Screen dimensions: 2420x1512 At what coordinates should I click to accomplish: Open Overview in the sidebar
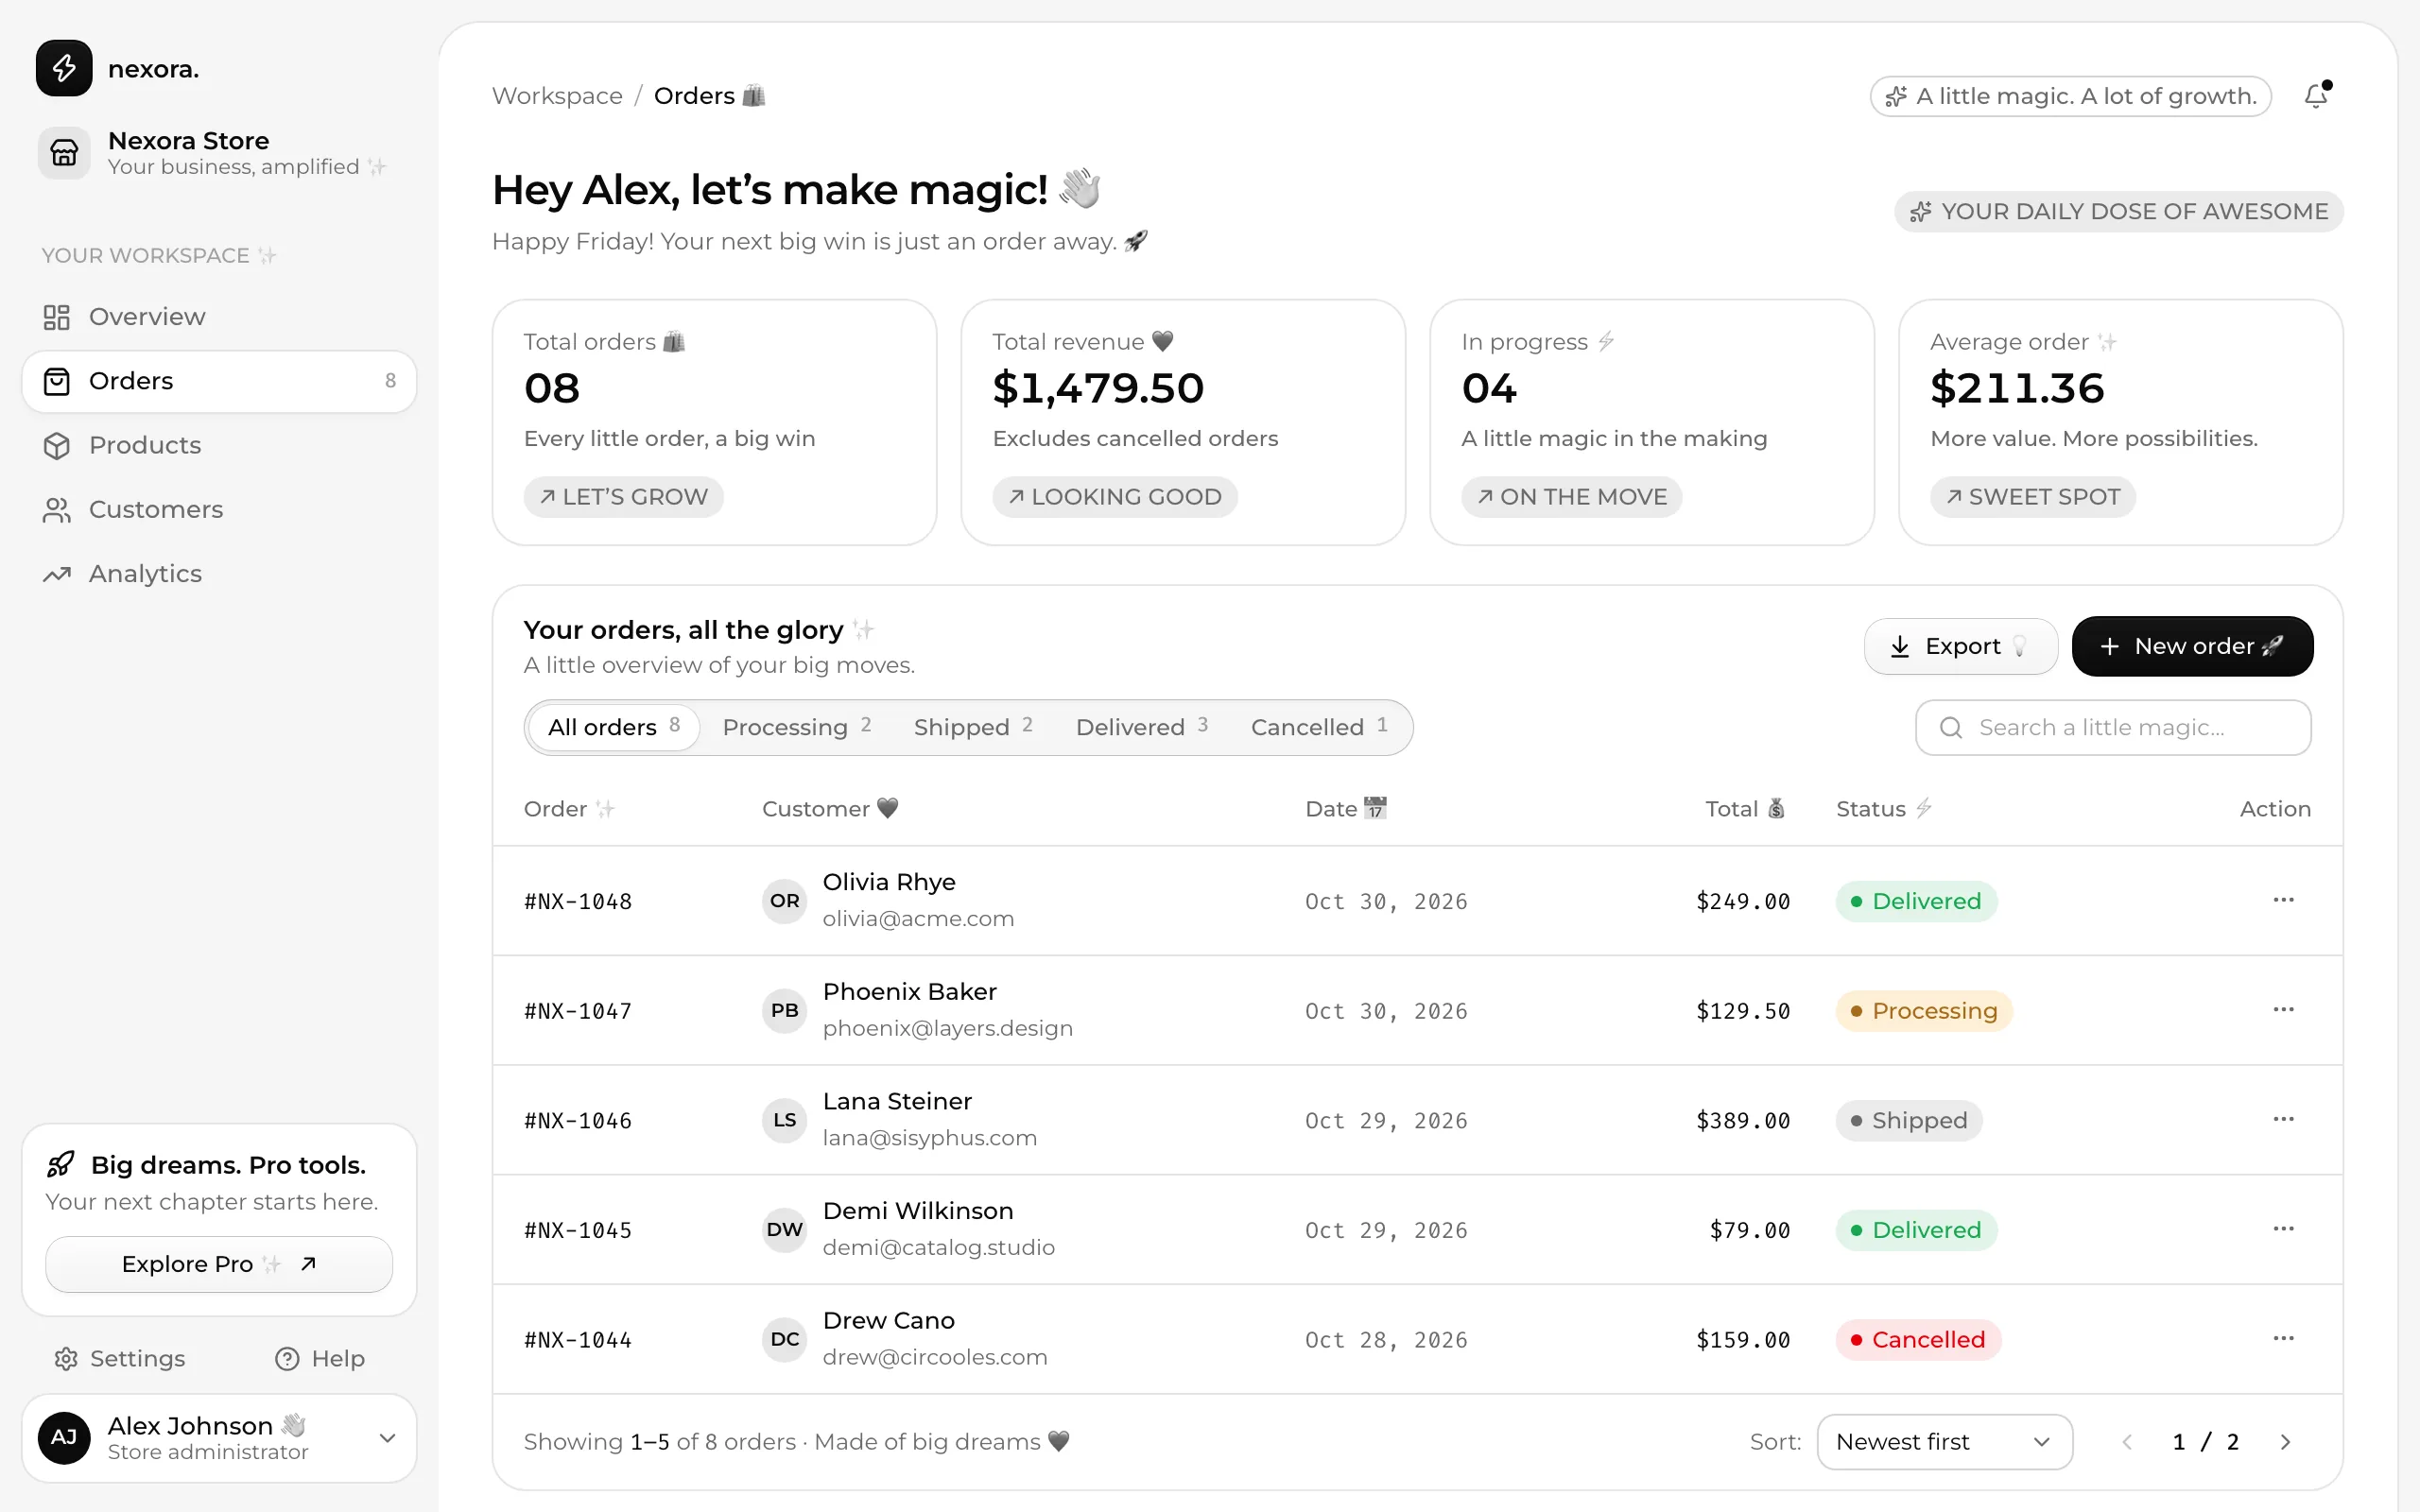pyautogui.click(x=219, y=317)
